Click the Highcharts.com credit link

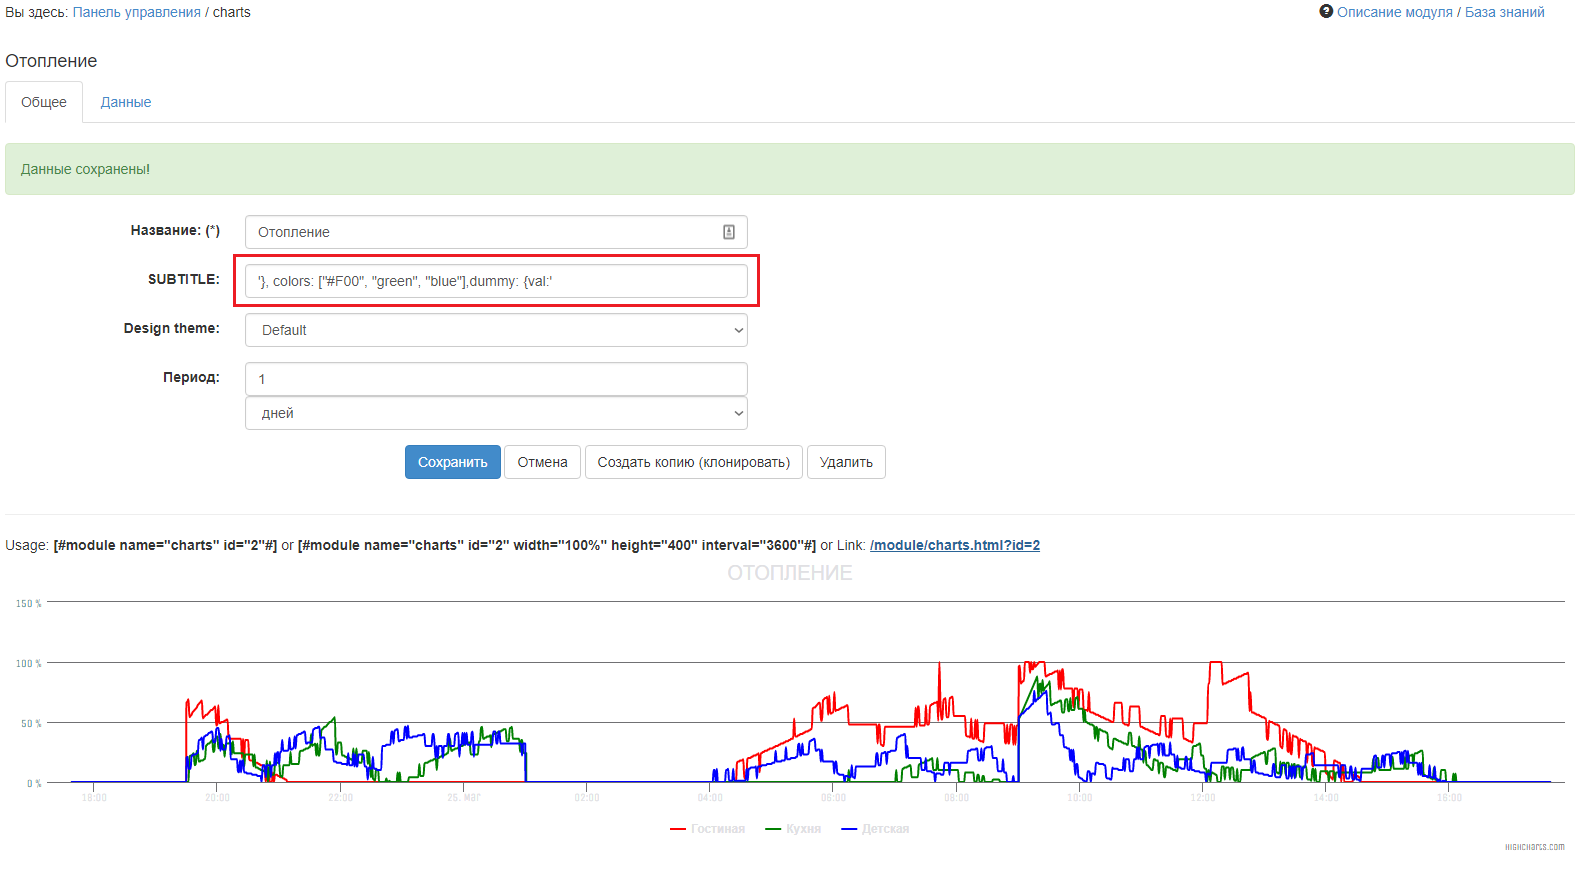tap(1534, 847)
